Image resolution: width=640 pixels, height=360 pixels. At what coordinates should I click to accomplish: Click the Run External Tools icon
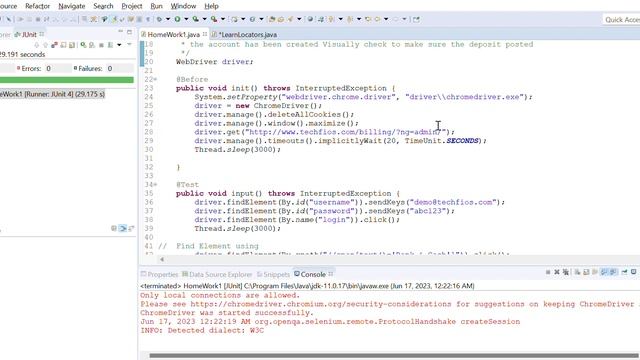click(x=214, y=19)
